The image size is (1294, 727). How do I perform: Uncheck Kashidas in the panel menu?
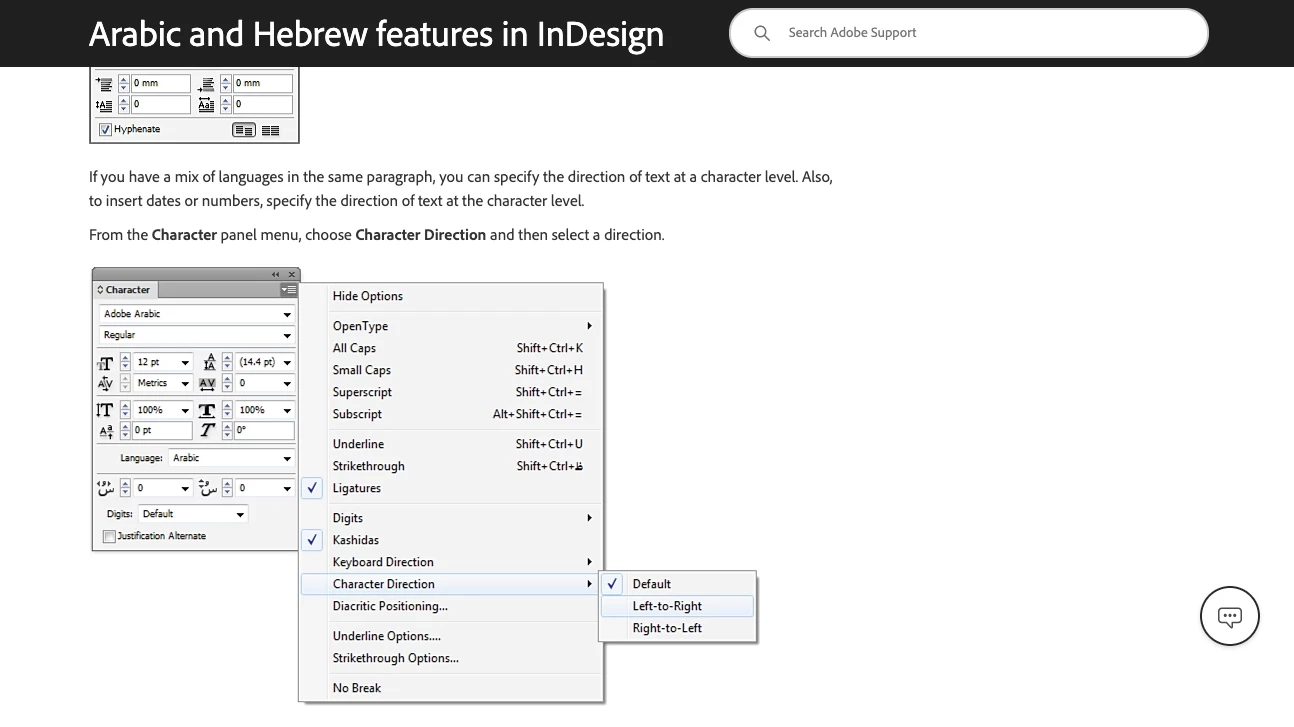point(312,540)
